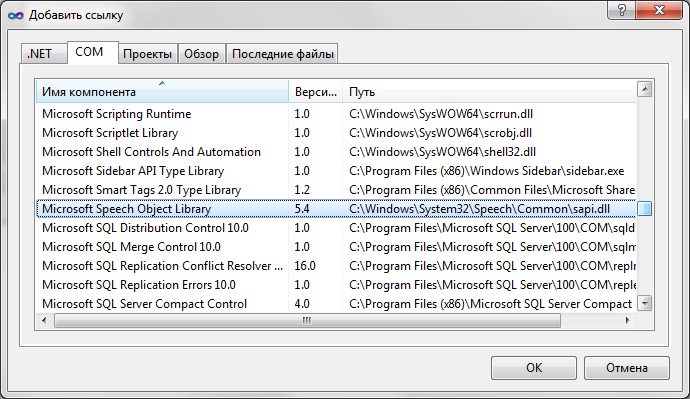
Task: Select Microsoft SQL Merge Control 10.0
Action: point(336,247)
